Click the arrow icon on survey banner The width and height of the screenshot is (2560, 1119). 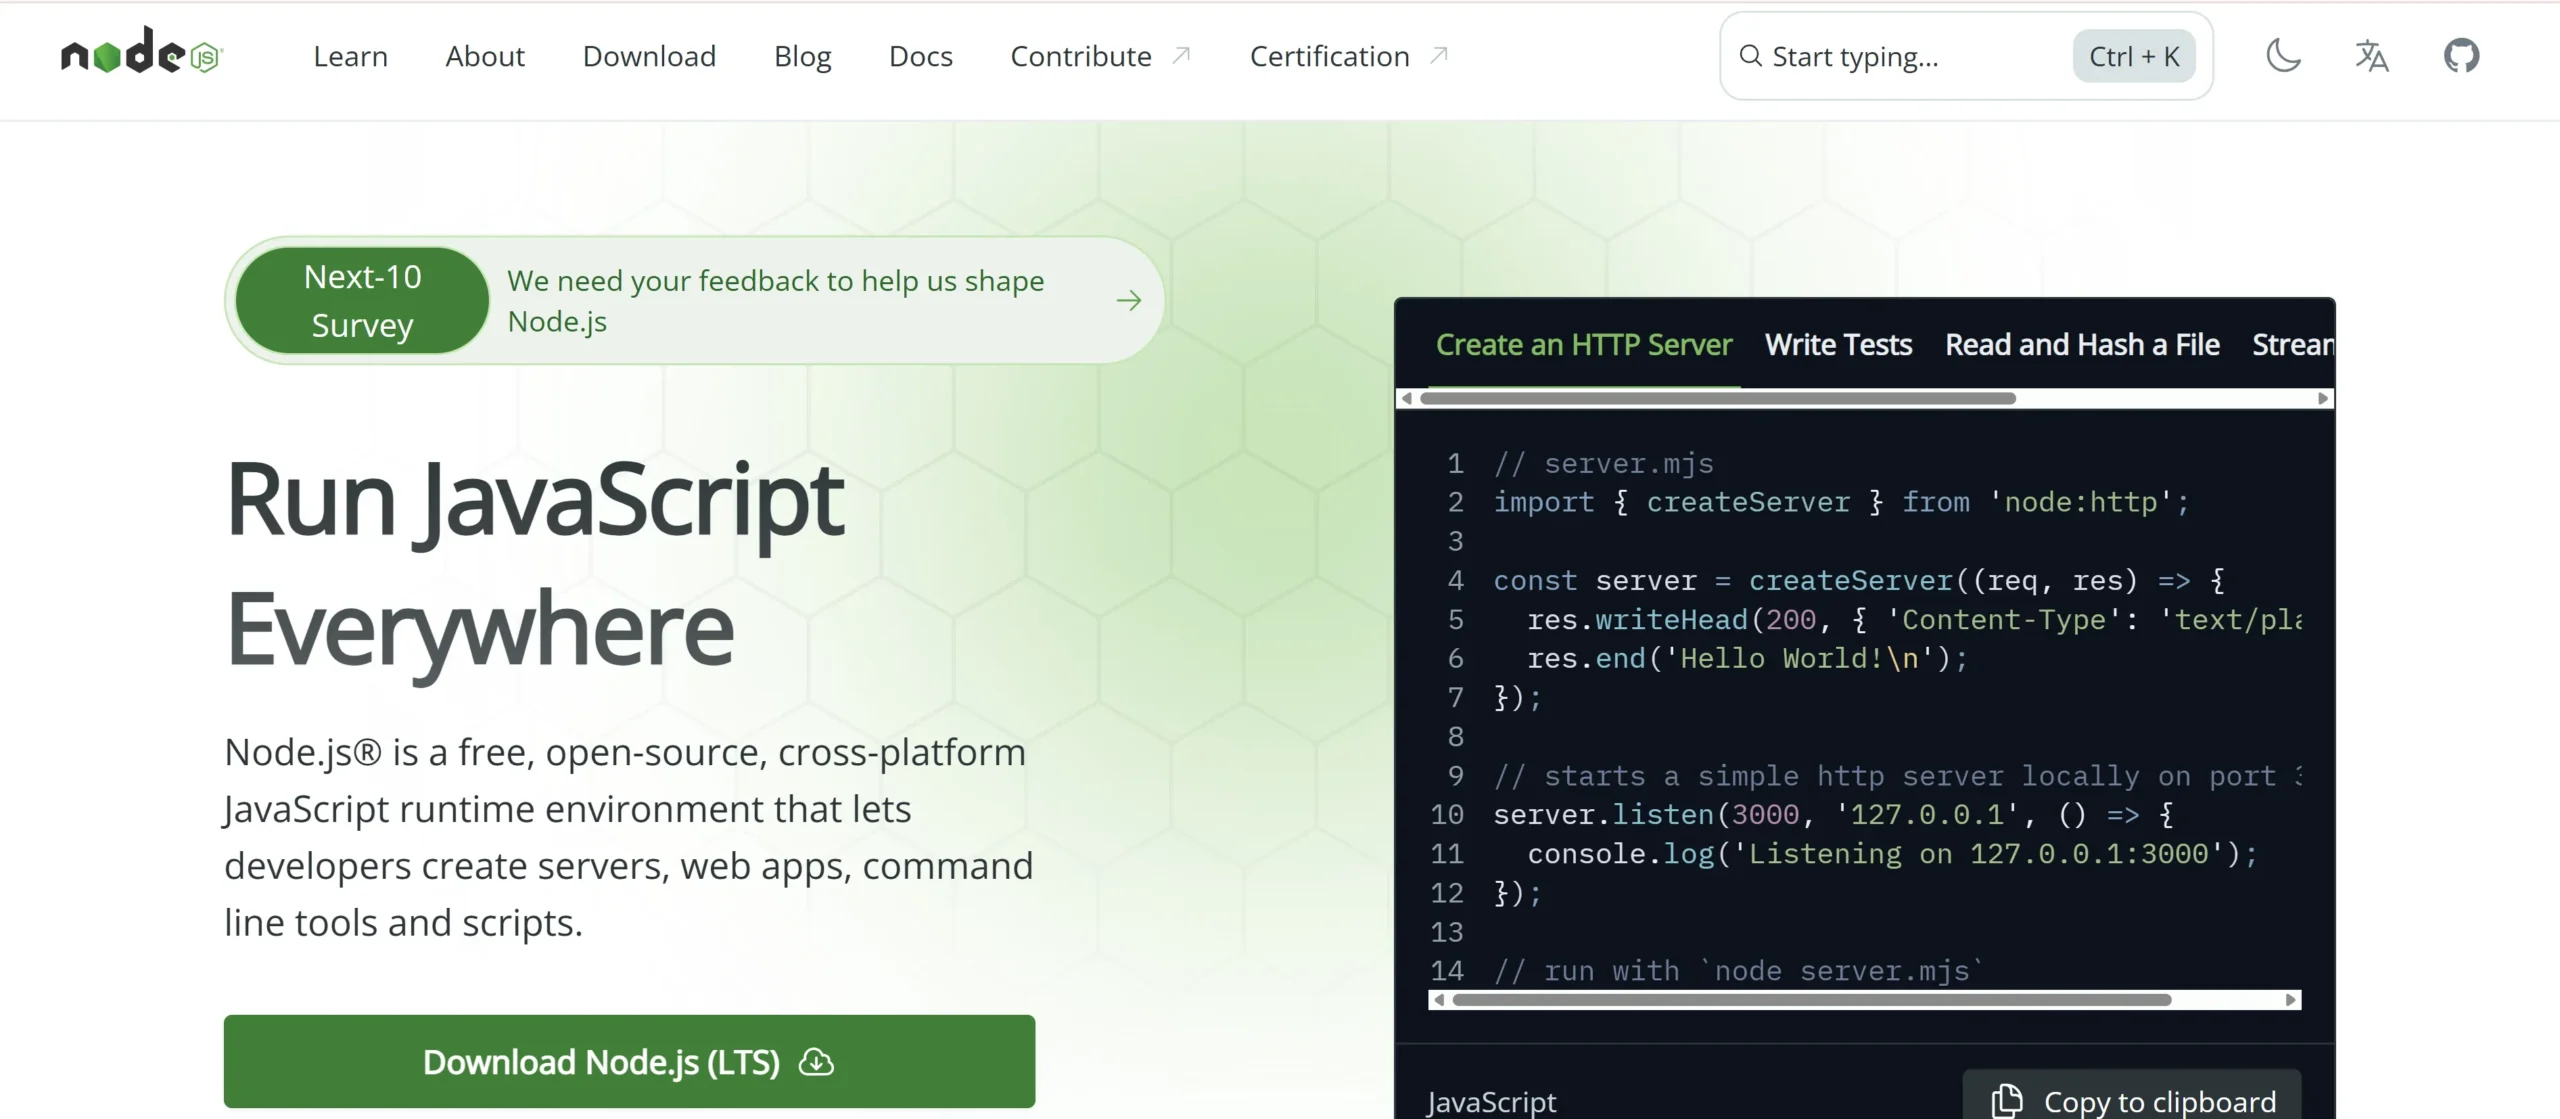point(1129,300)
